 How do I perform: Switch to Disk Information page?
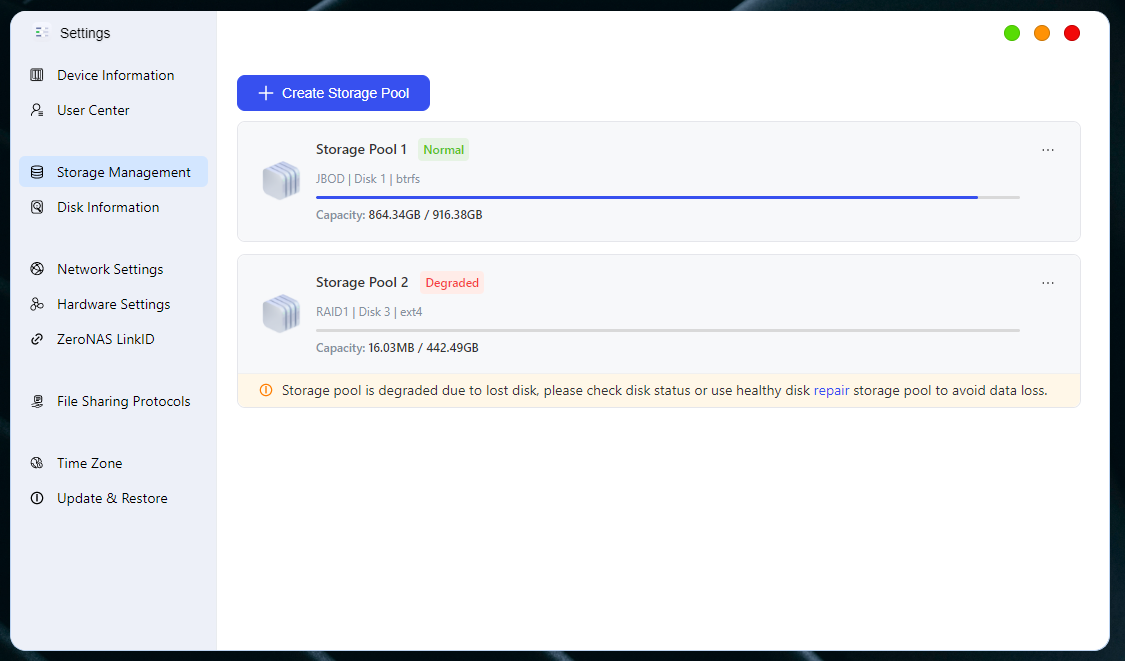tap(113, 207)
